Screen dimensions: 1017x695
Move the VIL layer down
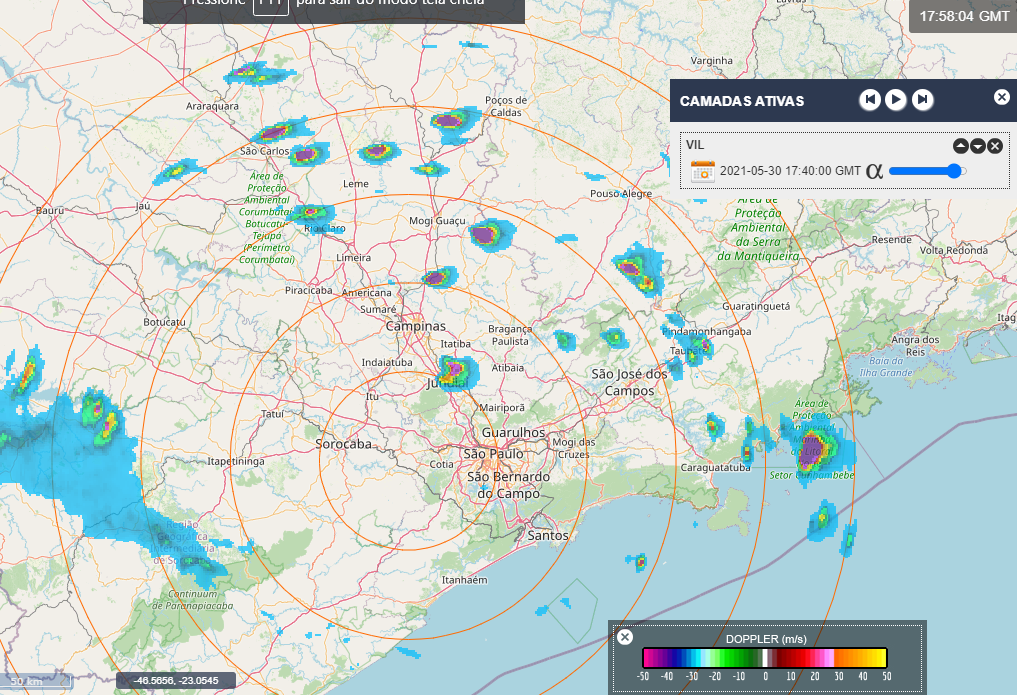(977, 146)
